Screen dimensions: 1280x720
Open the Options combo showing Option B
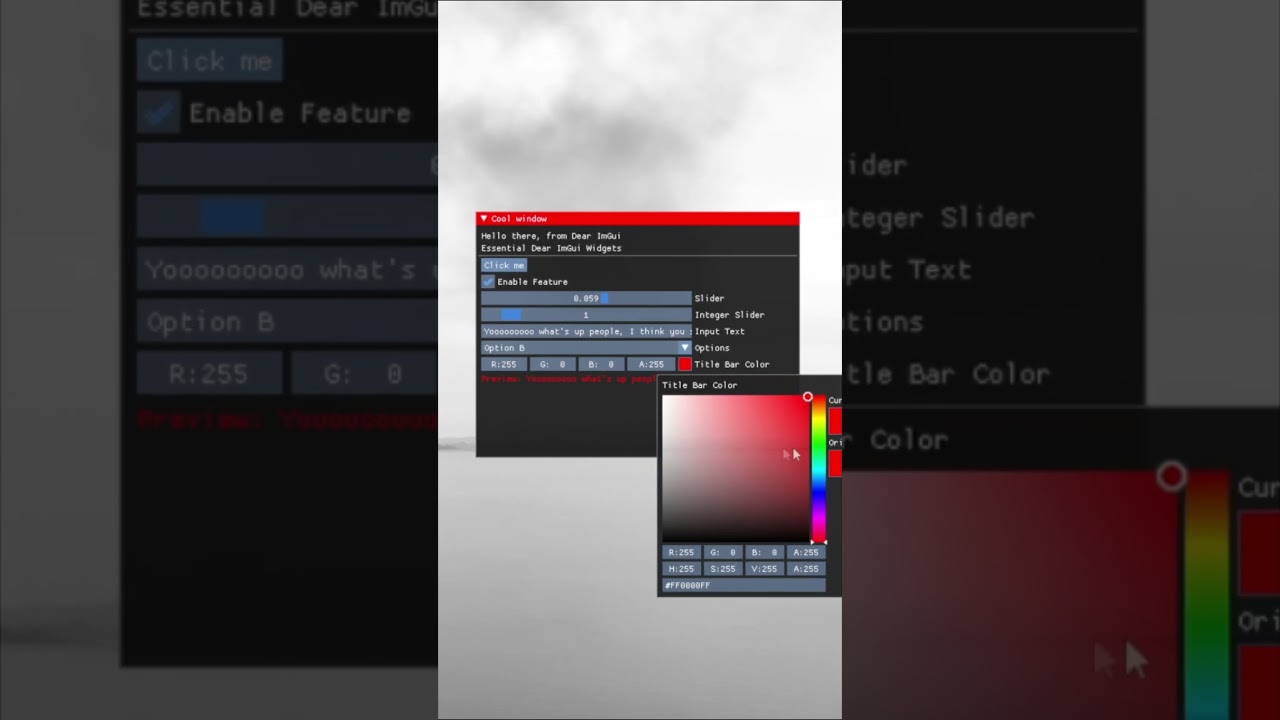(586, 348)
